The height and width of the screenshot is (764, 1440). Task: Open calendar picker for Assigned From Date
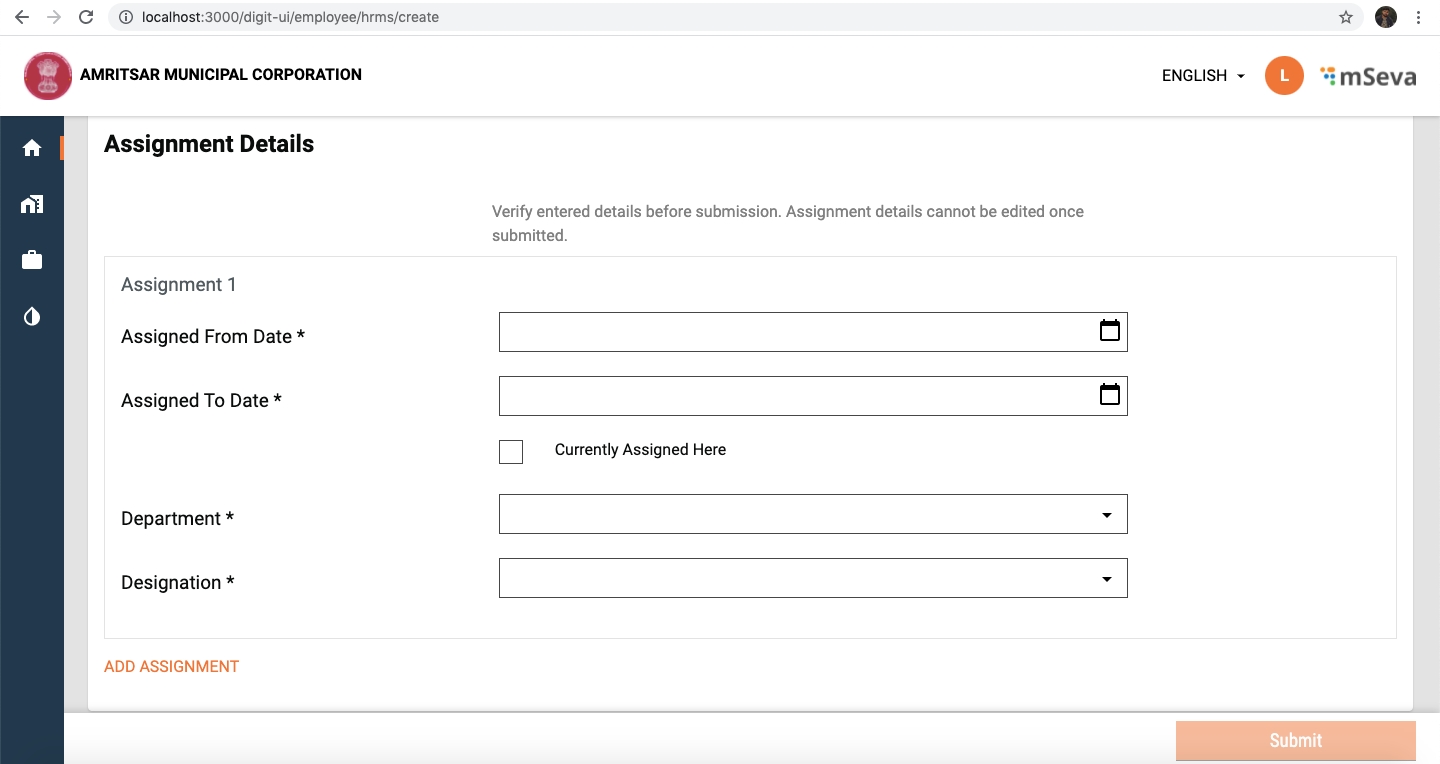coord(1109,331)
